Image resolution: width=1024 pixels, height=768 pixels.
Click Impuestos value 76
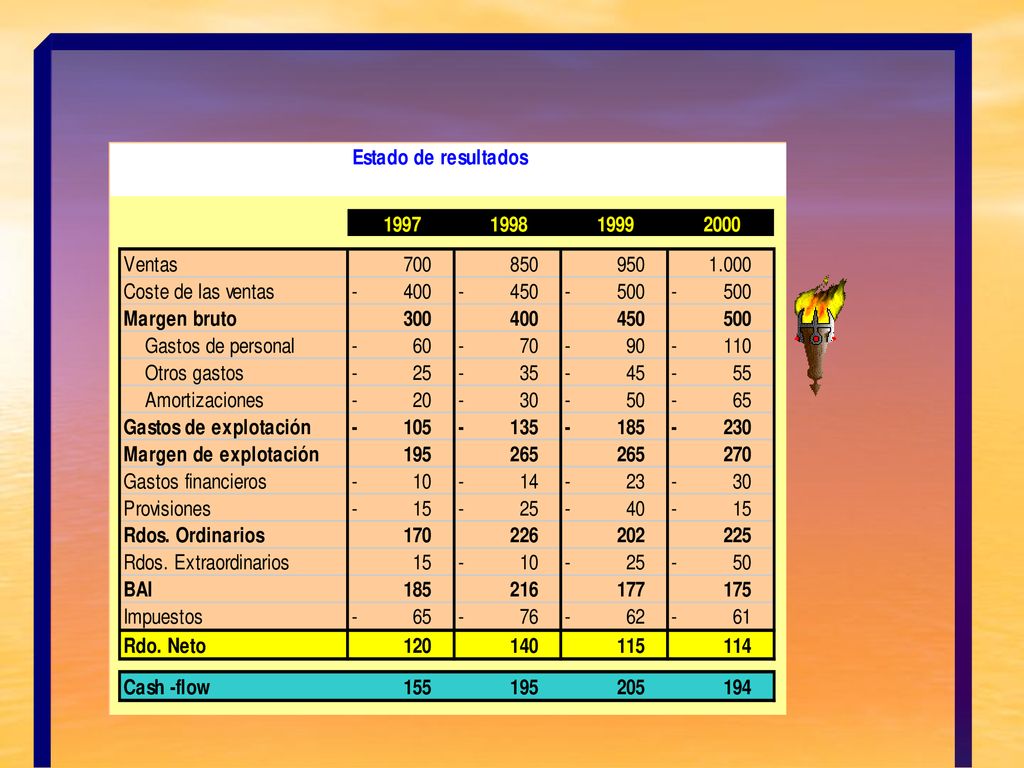[529, 617]
